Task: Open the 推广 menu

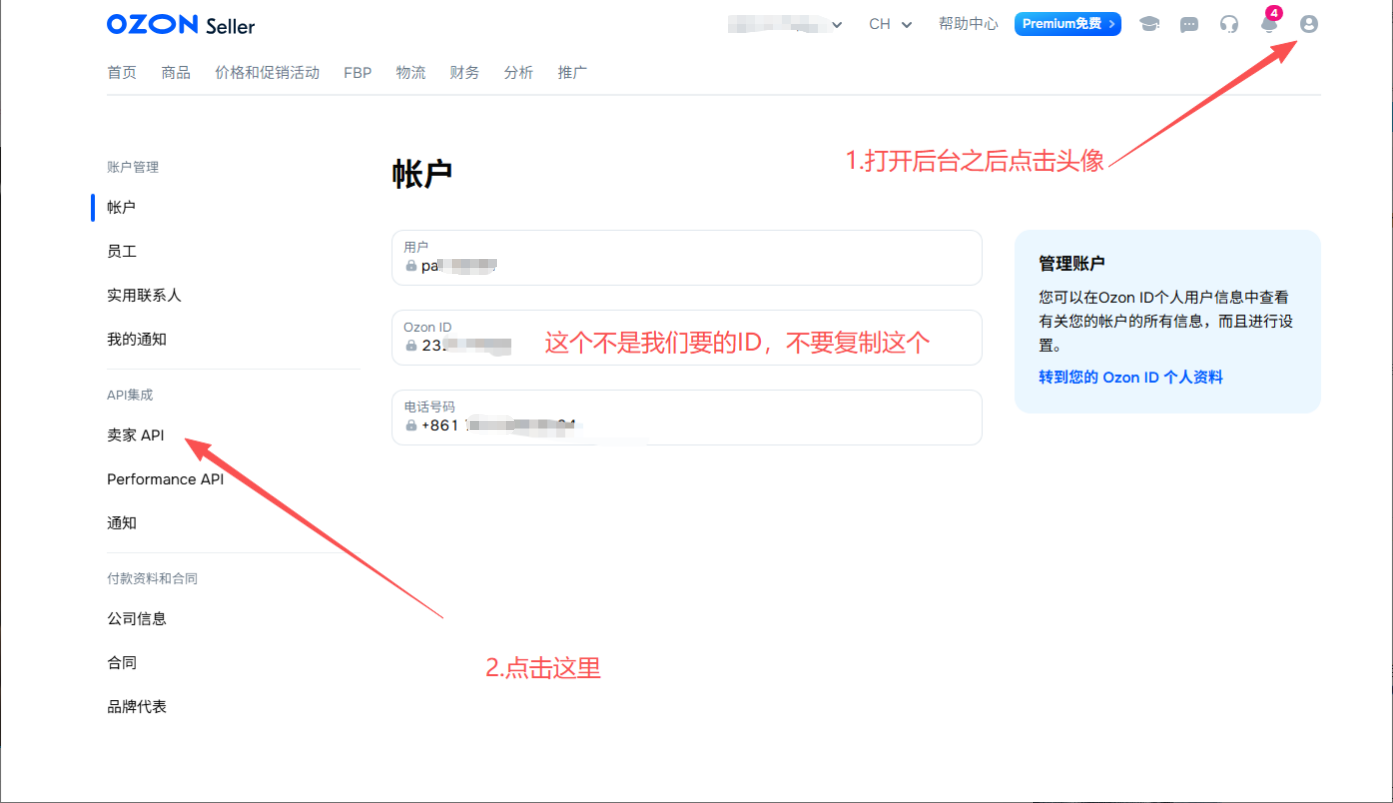Action: pyautogui.click(x=573, y=72)
